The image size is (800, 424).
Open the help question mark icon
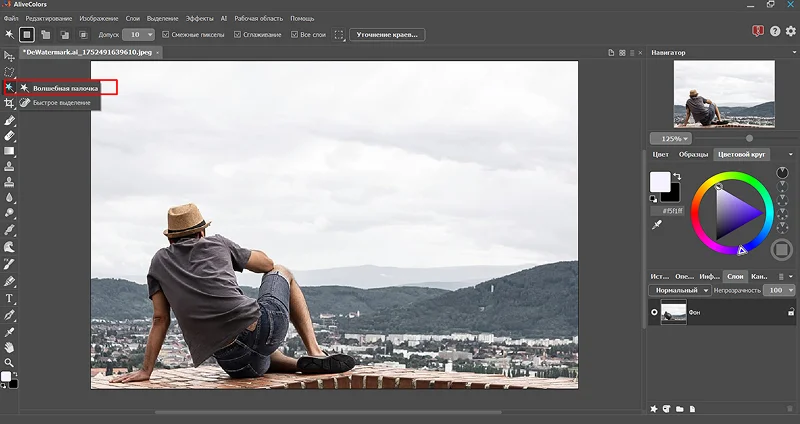[x=775, y=31]
